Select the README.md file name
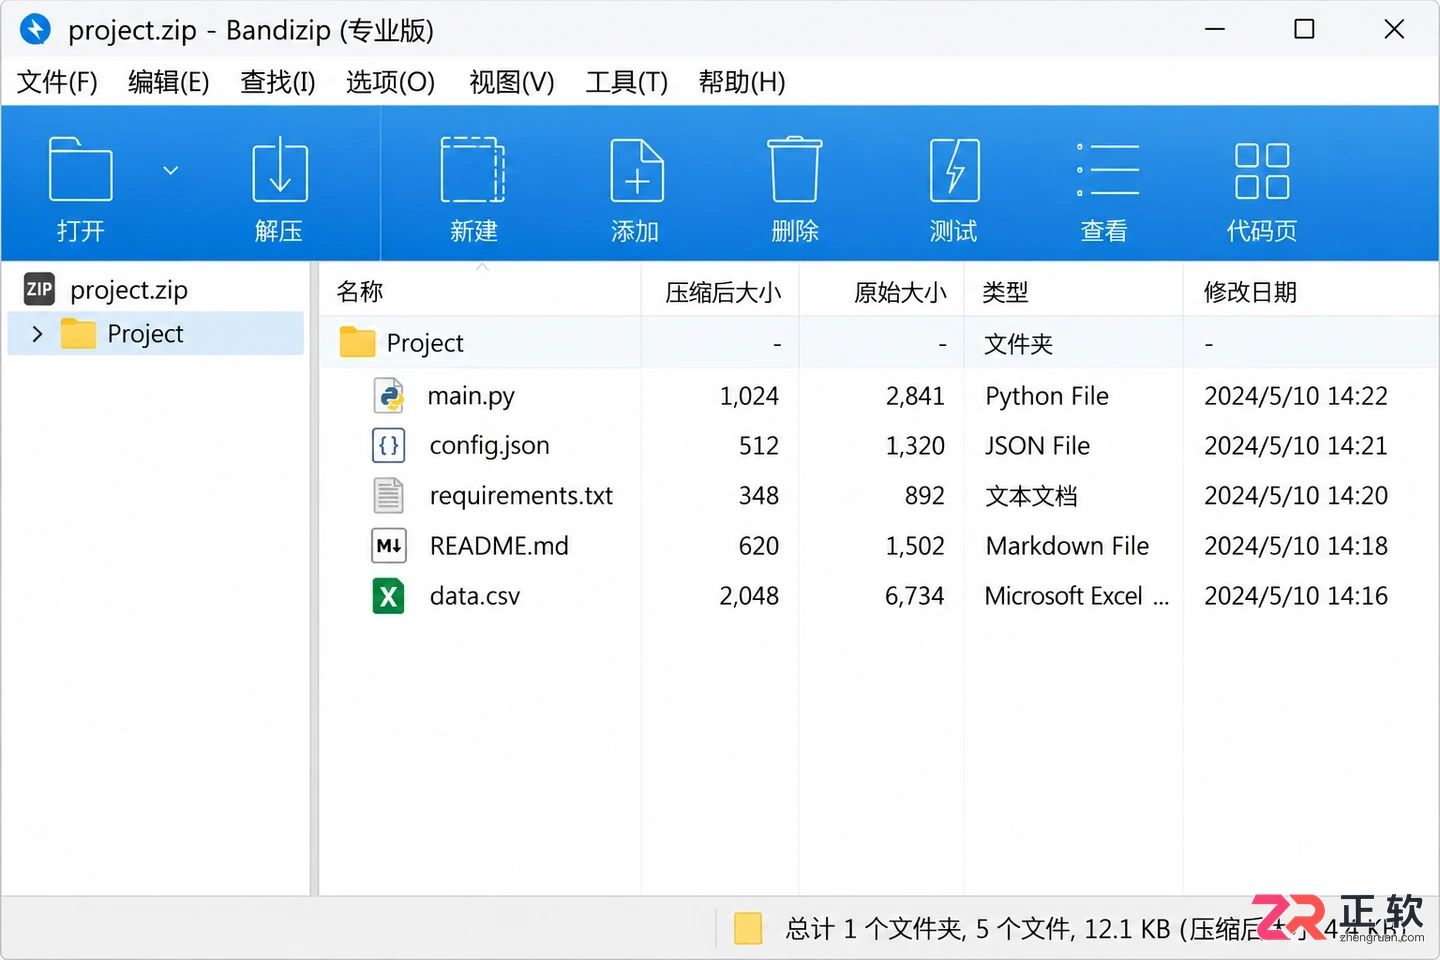The image size is (1440, 960). [499, 546]
